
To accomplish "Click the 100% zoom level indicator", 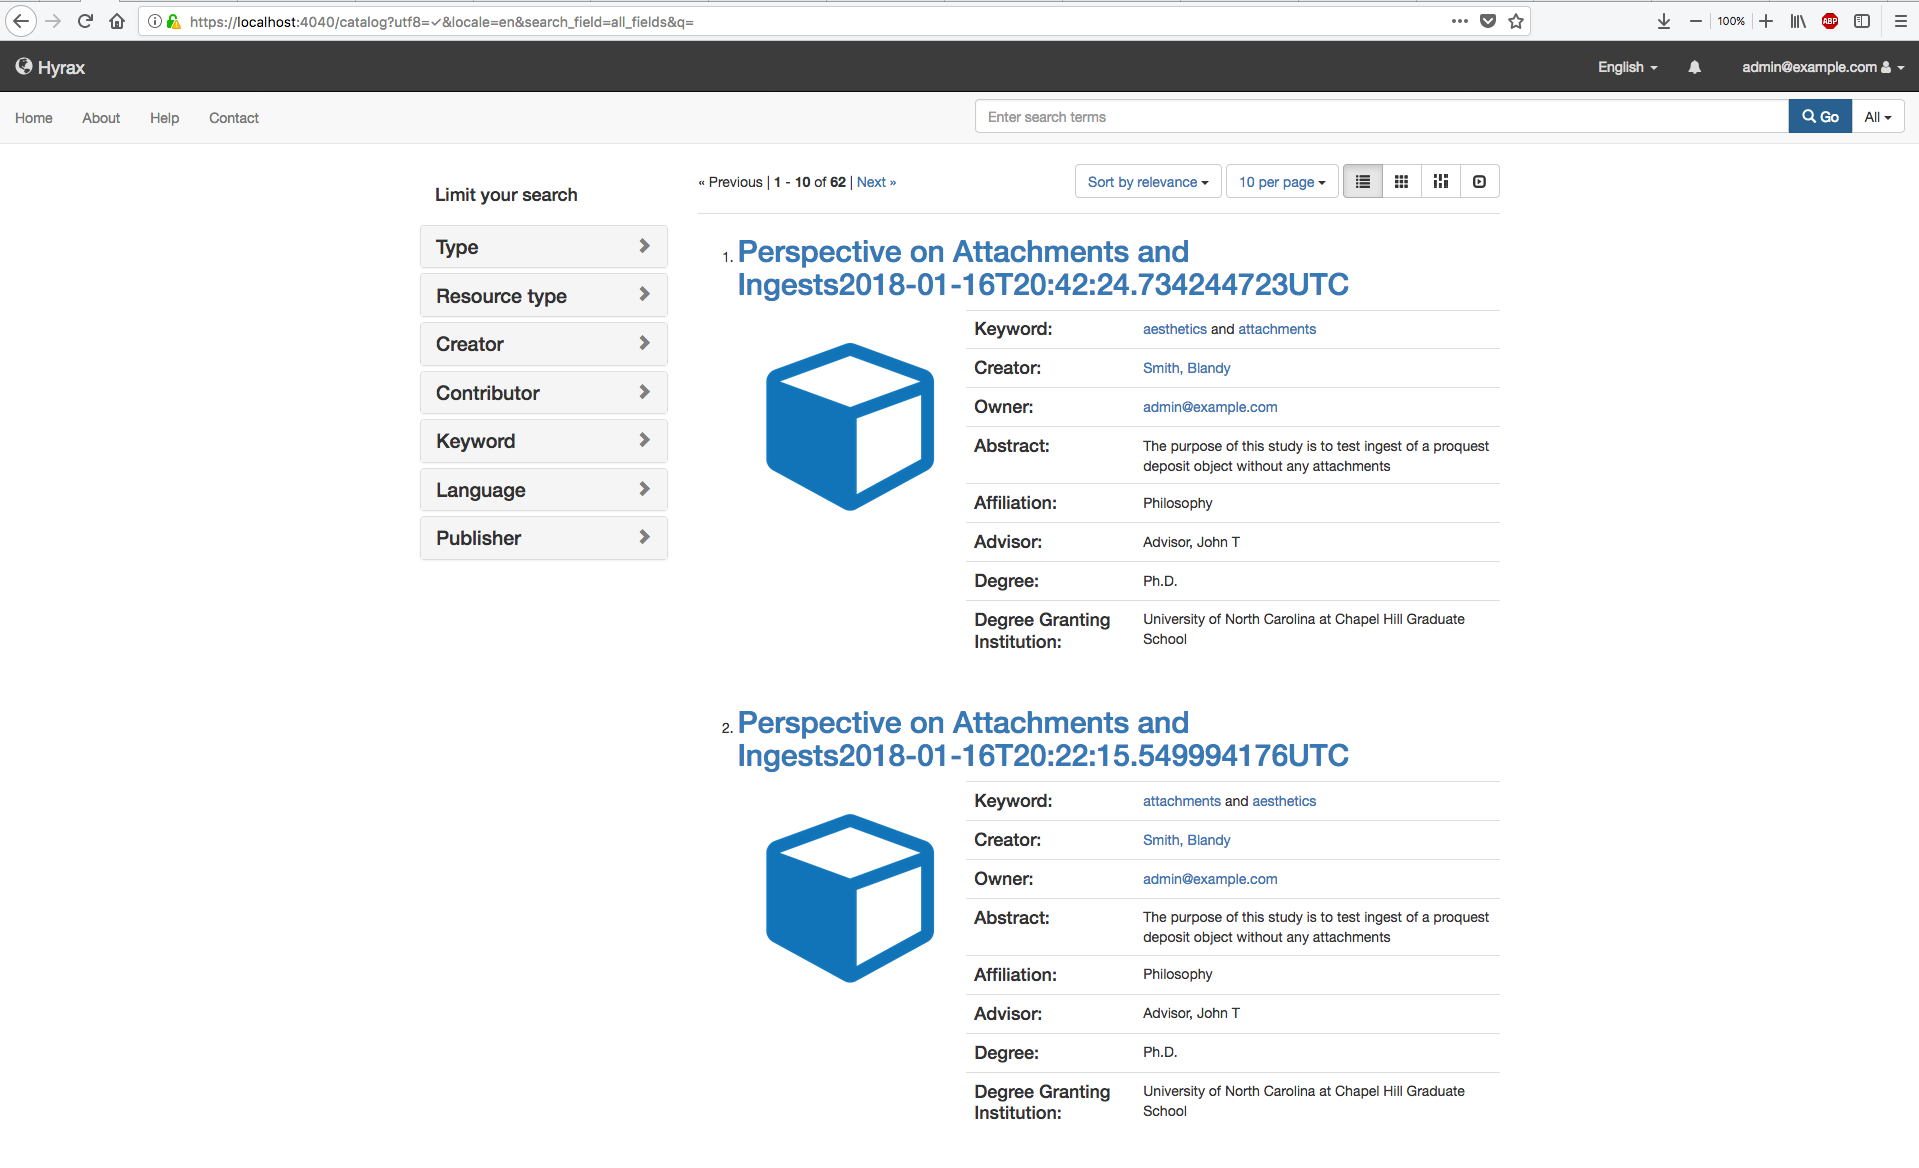I will pyautogui.click(x=1731, y=21).
